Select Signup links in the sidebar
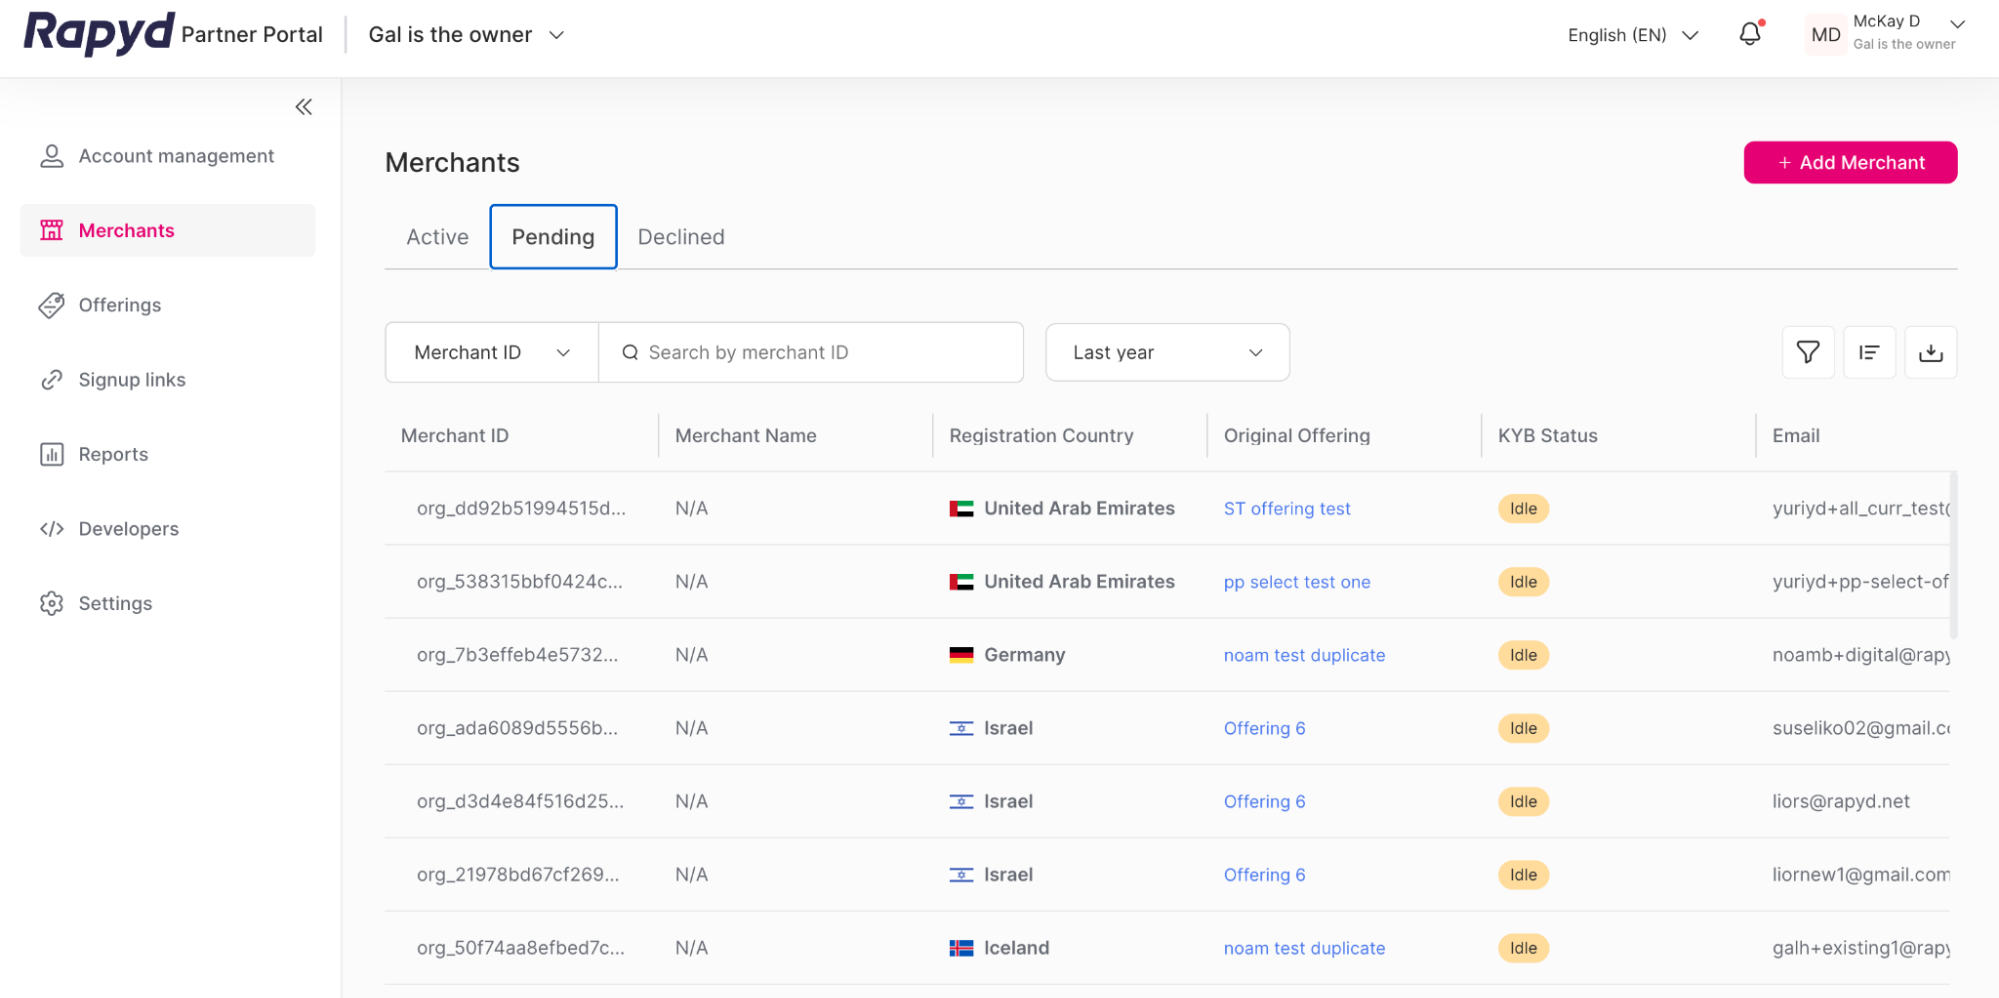Image resolution: width=1999 pixels, height=998 pixels. coord(132,379)
